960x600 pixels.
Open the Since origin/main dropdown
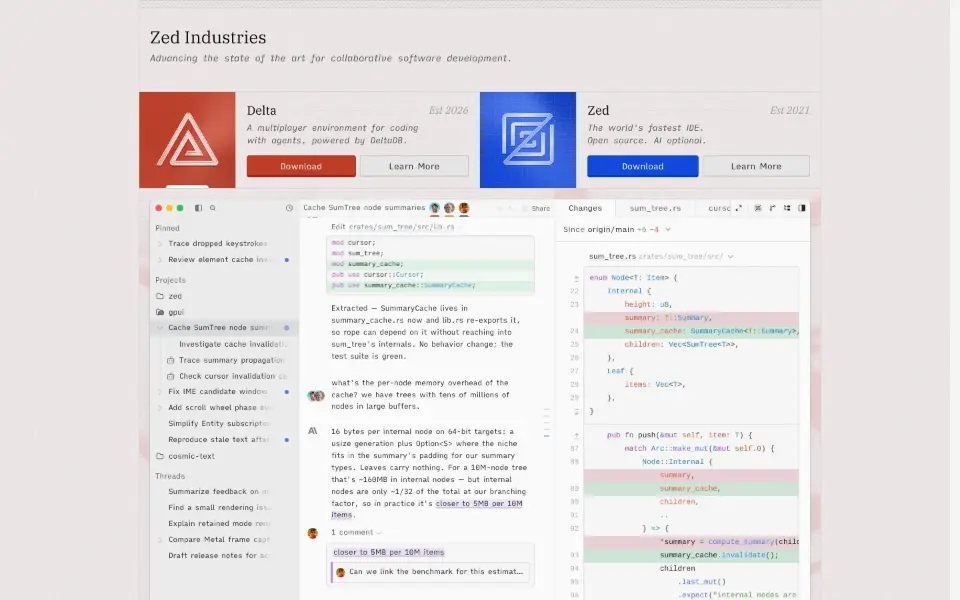(x=617, y=230)
